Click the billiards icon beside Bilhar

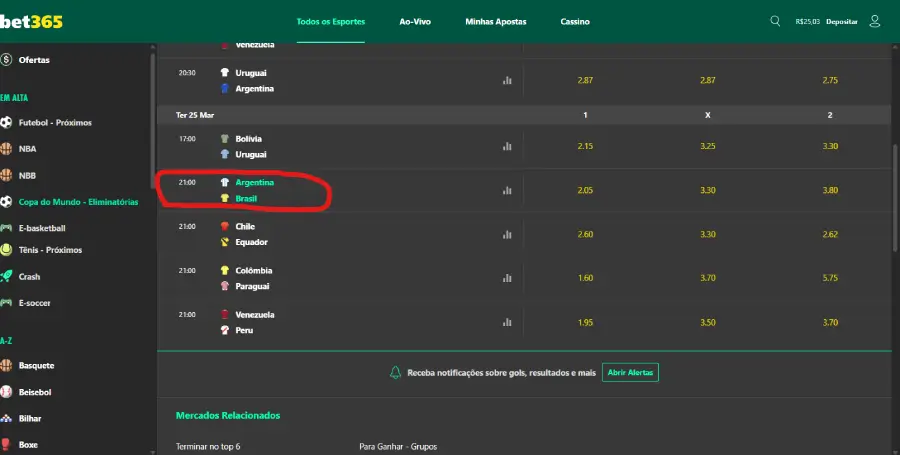[x=6, y=418]
